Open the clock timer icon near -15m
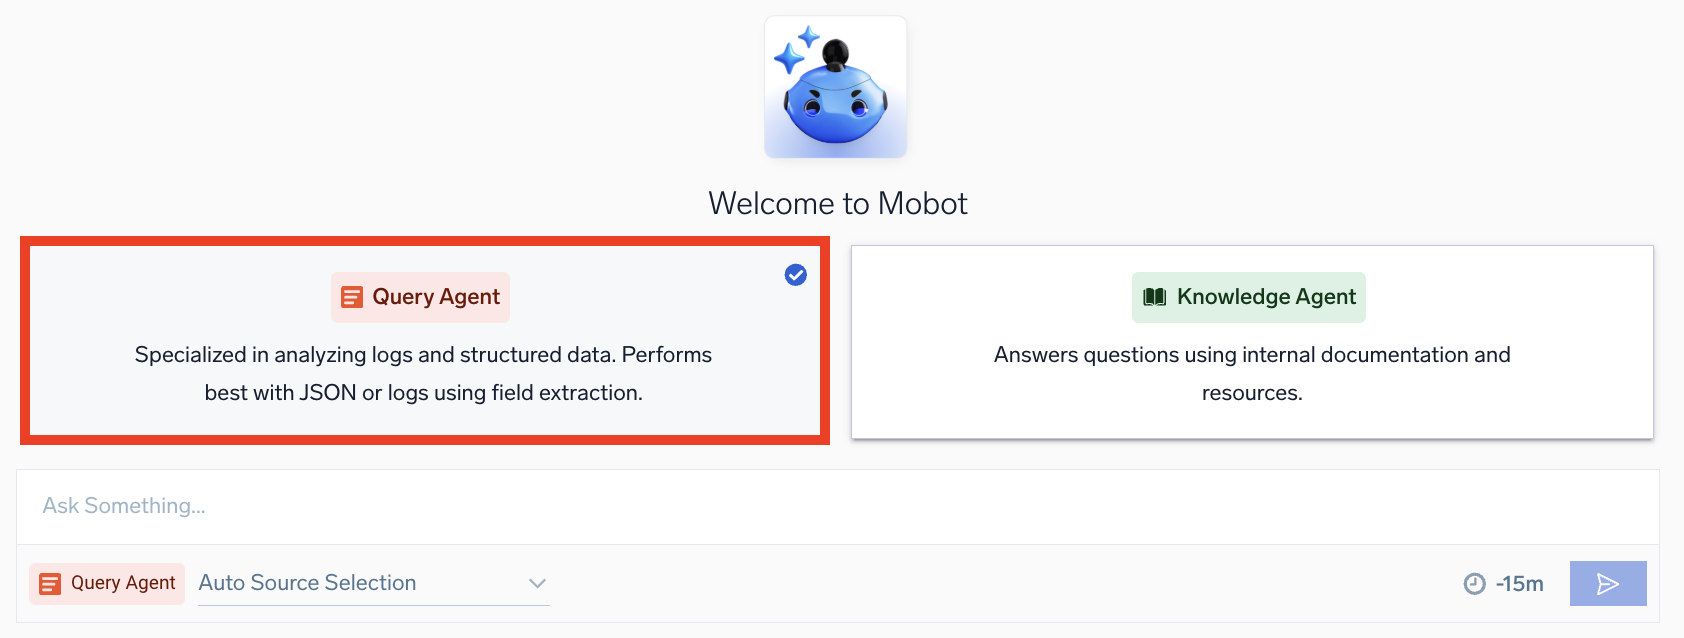Screen dimensions: 1684x638 1475,583
